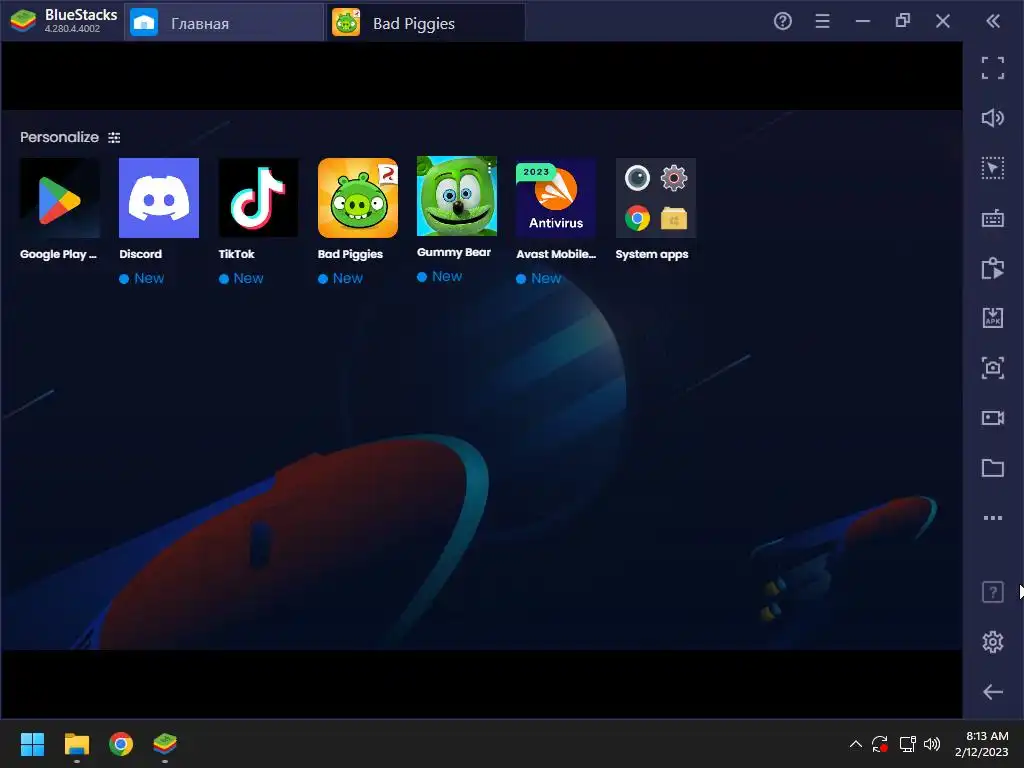1024x768 pixels.
Task: Click the New badge under Bad Piggies
Action: point(340,278)
